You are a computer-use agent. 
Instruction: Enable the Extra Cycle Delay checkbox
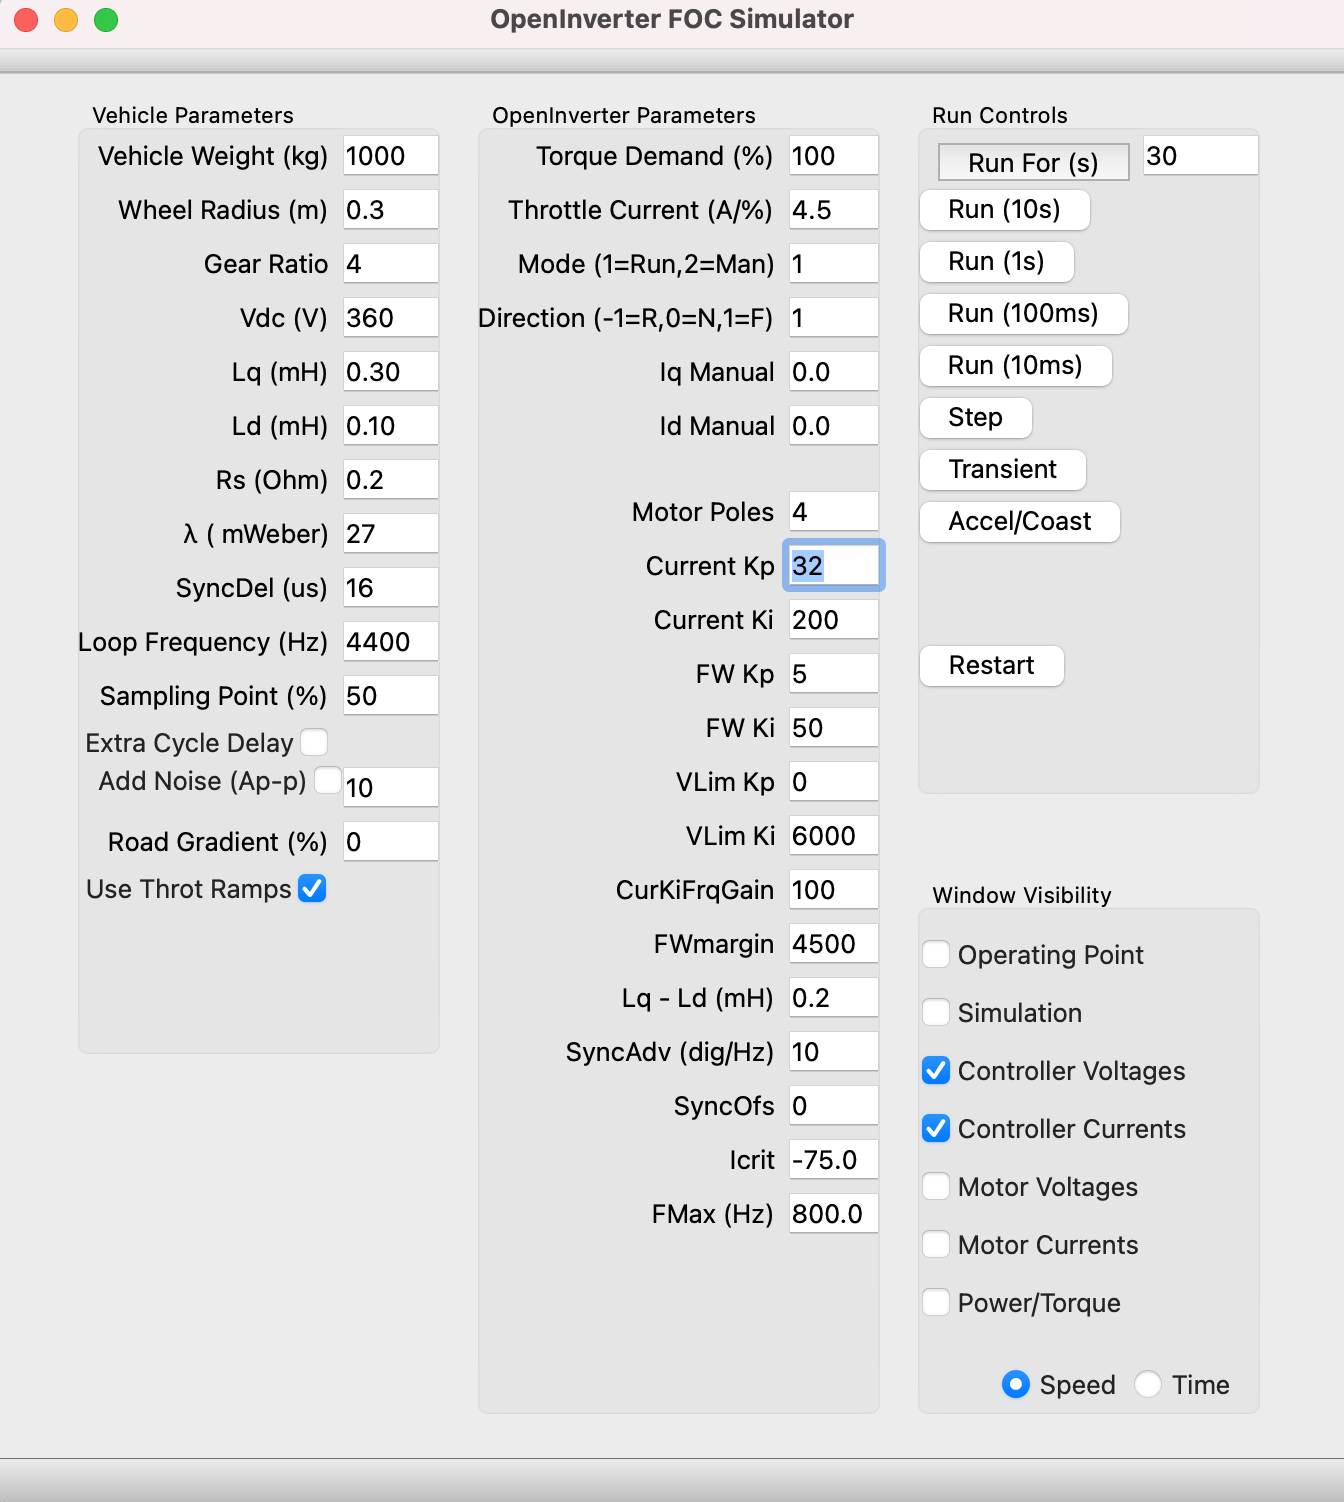(314, 742)
